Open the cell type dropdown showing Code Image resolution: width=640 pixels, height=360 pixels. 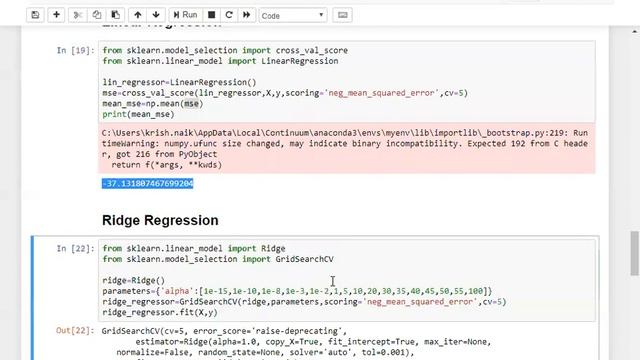[x=293, y=16]
